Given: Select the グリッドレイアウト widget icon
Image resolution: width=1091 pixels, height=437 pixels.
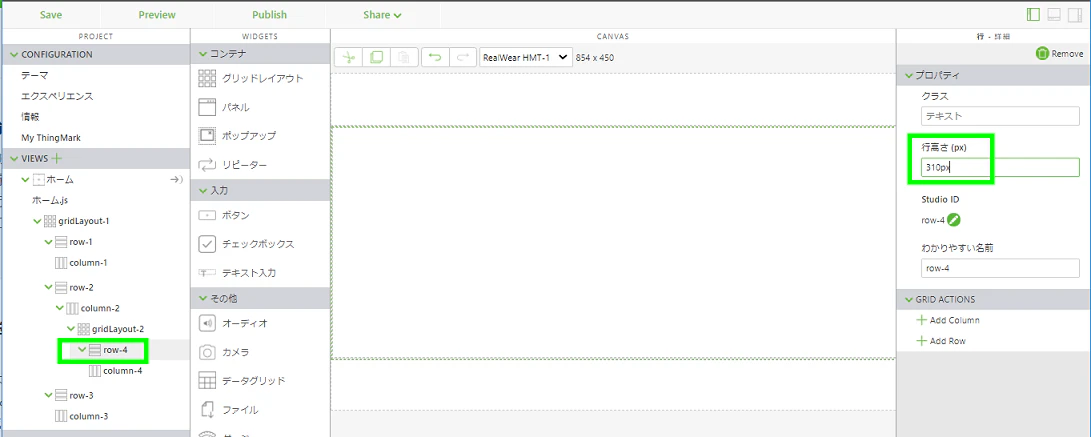Looking at the screenshot, I should coord(207,79).
